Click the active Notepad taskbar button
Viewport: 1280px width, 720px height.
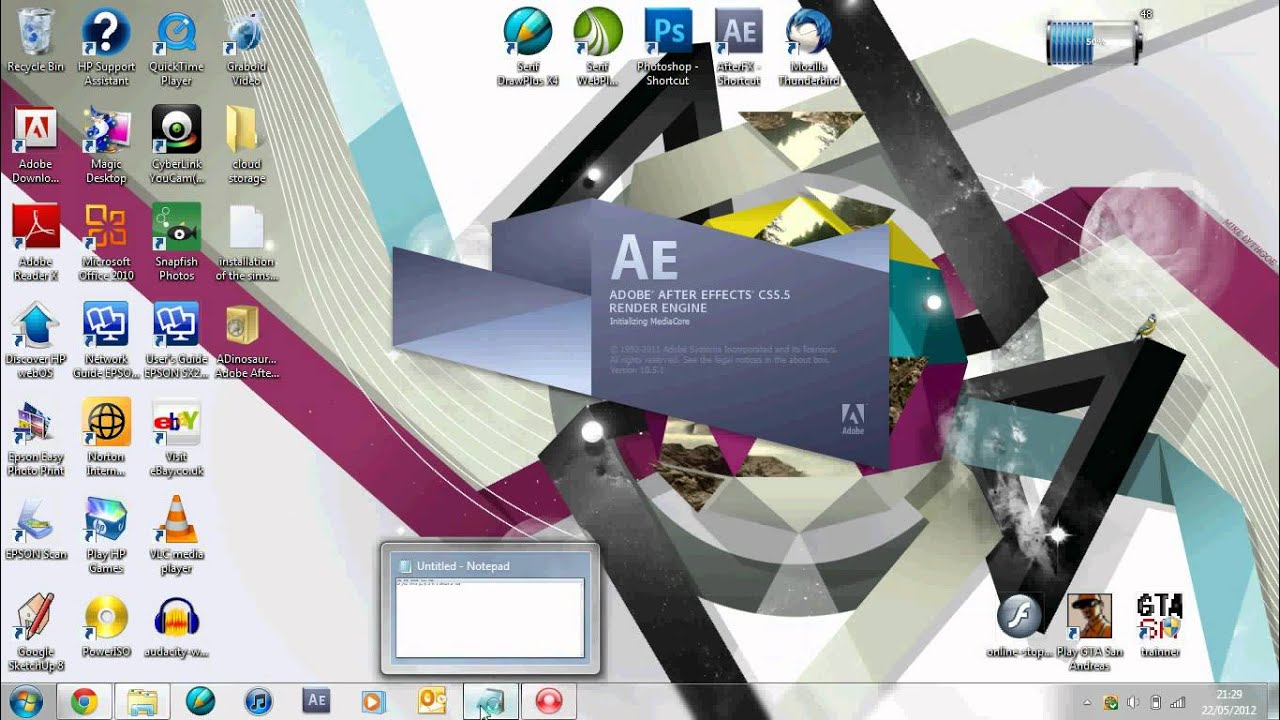coord(490,702)
